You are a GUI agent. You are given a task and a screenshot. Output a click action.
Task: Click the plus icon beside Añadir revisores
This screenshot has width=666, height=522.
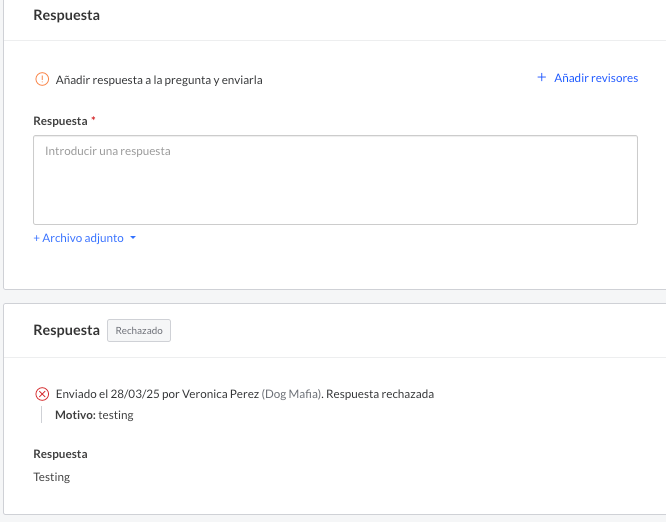(x=542, y=78)
